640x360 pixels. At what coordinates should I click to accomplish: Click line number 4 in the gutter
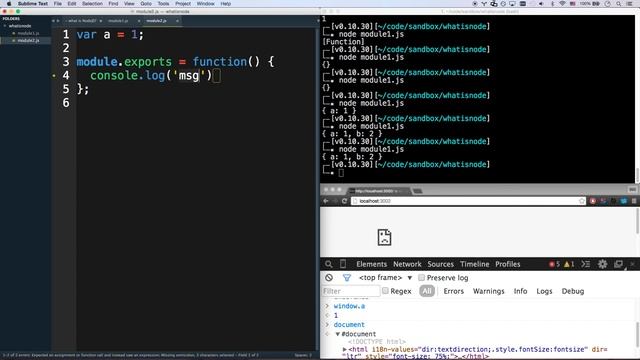66,76
